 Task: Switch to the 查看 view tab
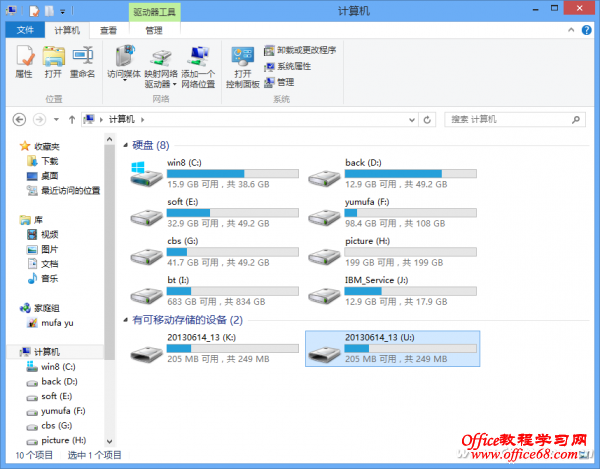click(109, 30)
